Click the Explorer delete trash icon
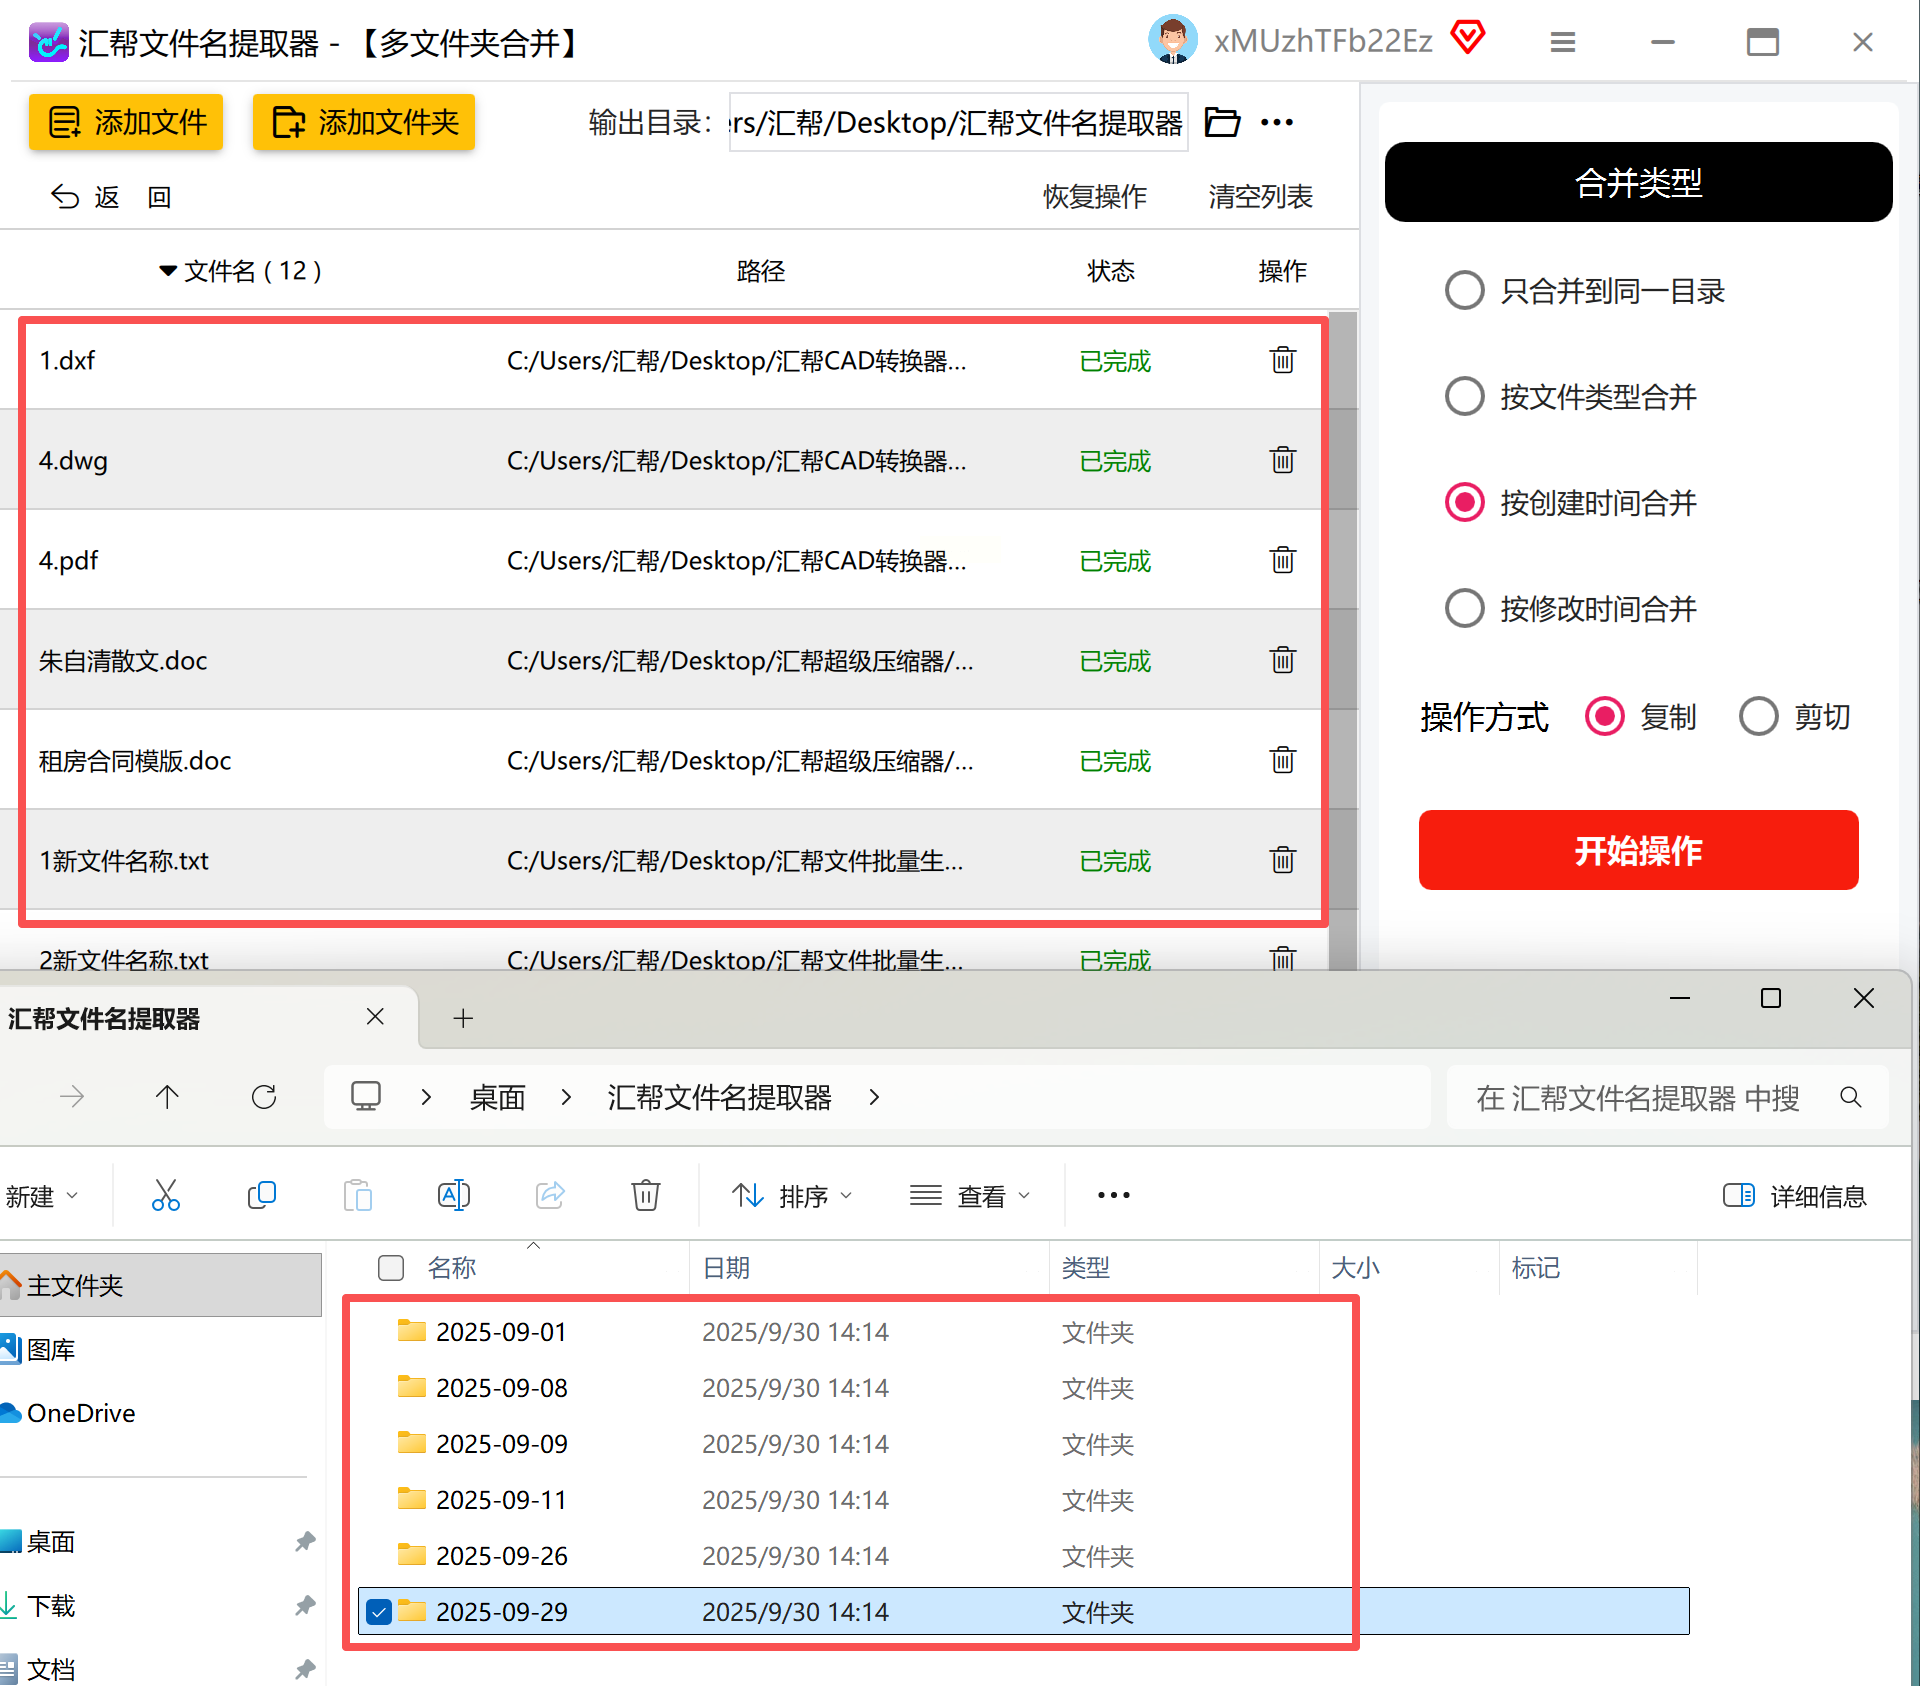 [645, 1195]
